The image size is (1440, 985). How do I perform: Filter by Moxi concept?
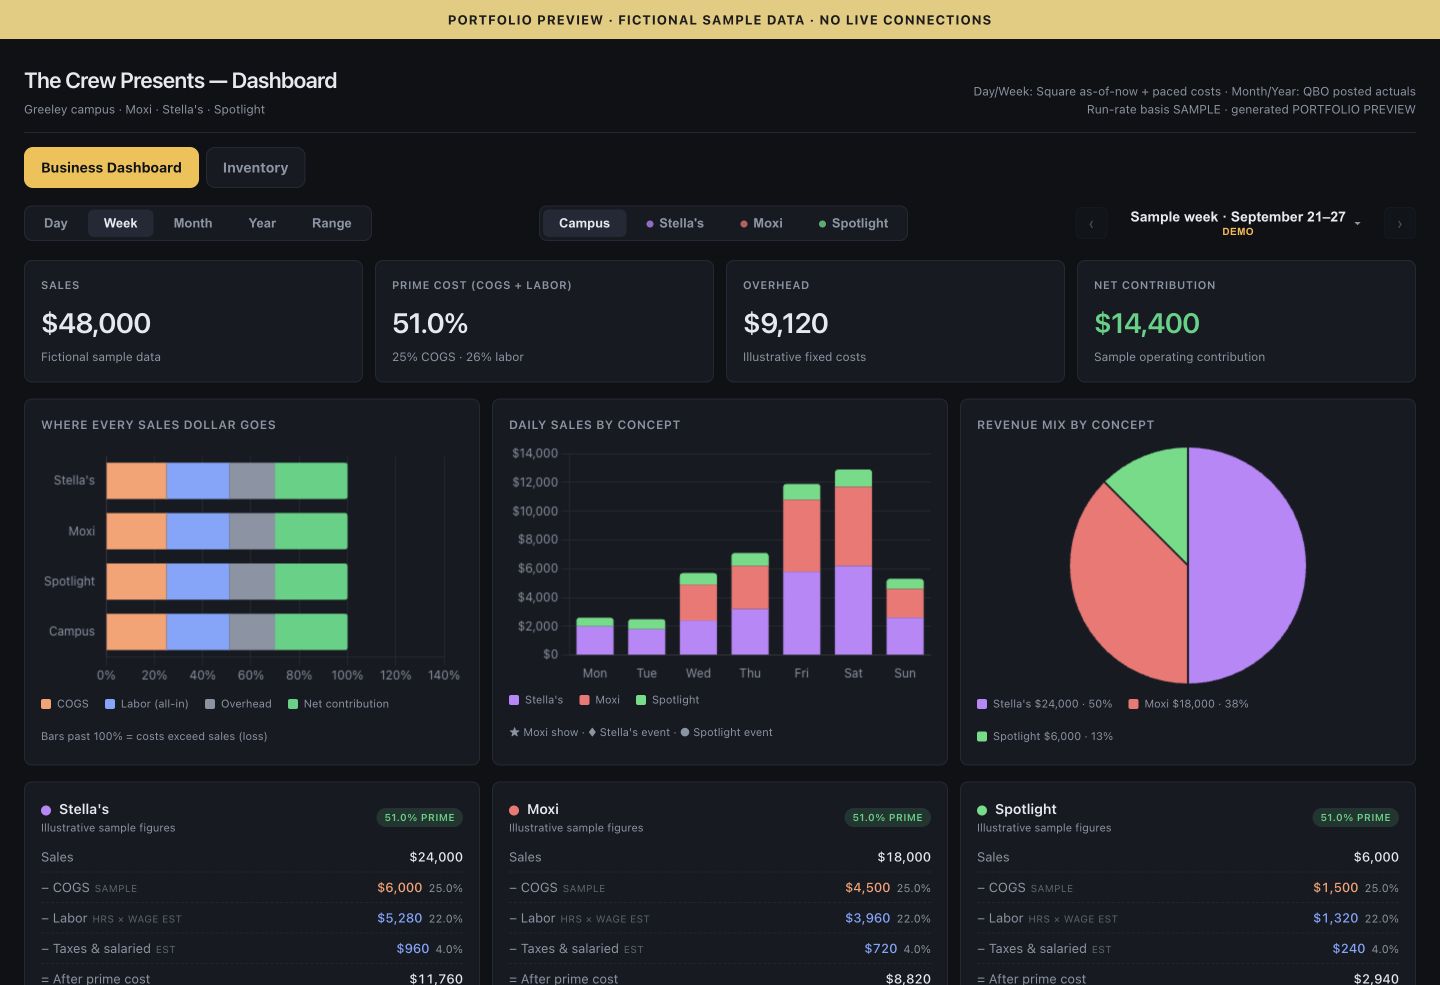coord(761,223)
